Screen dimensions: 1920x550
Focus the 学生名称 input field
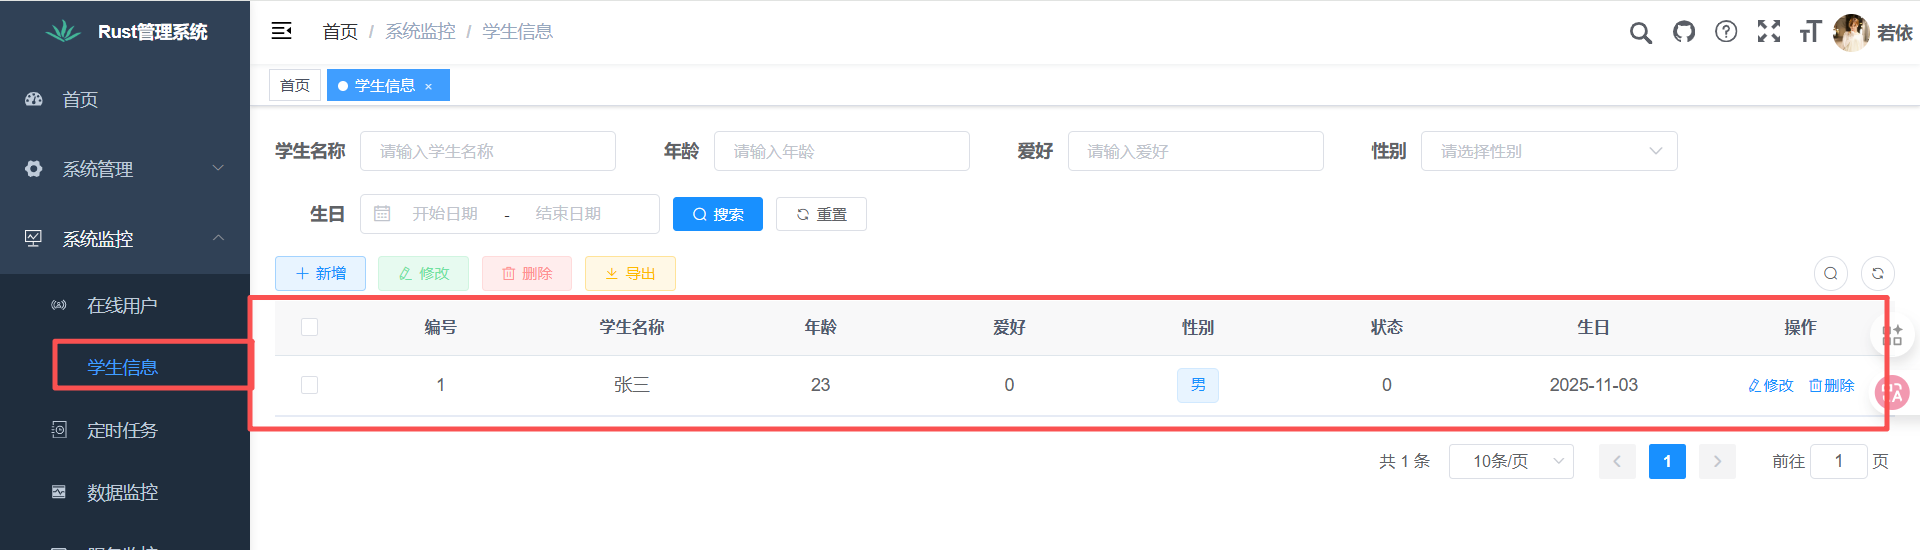[487, 151]
